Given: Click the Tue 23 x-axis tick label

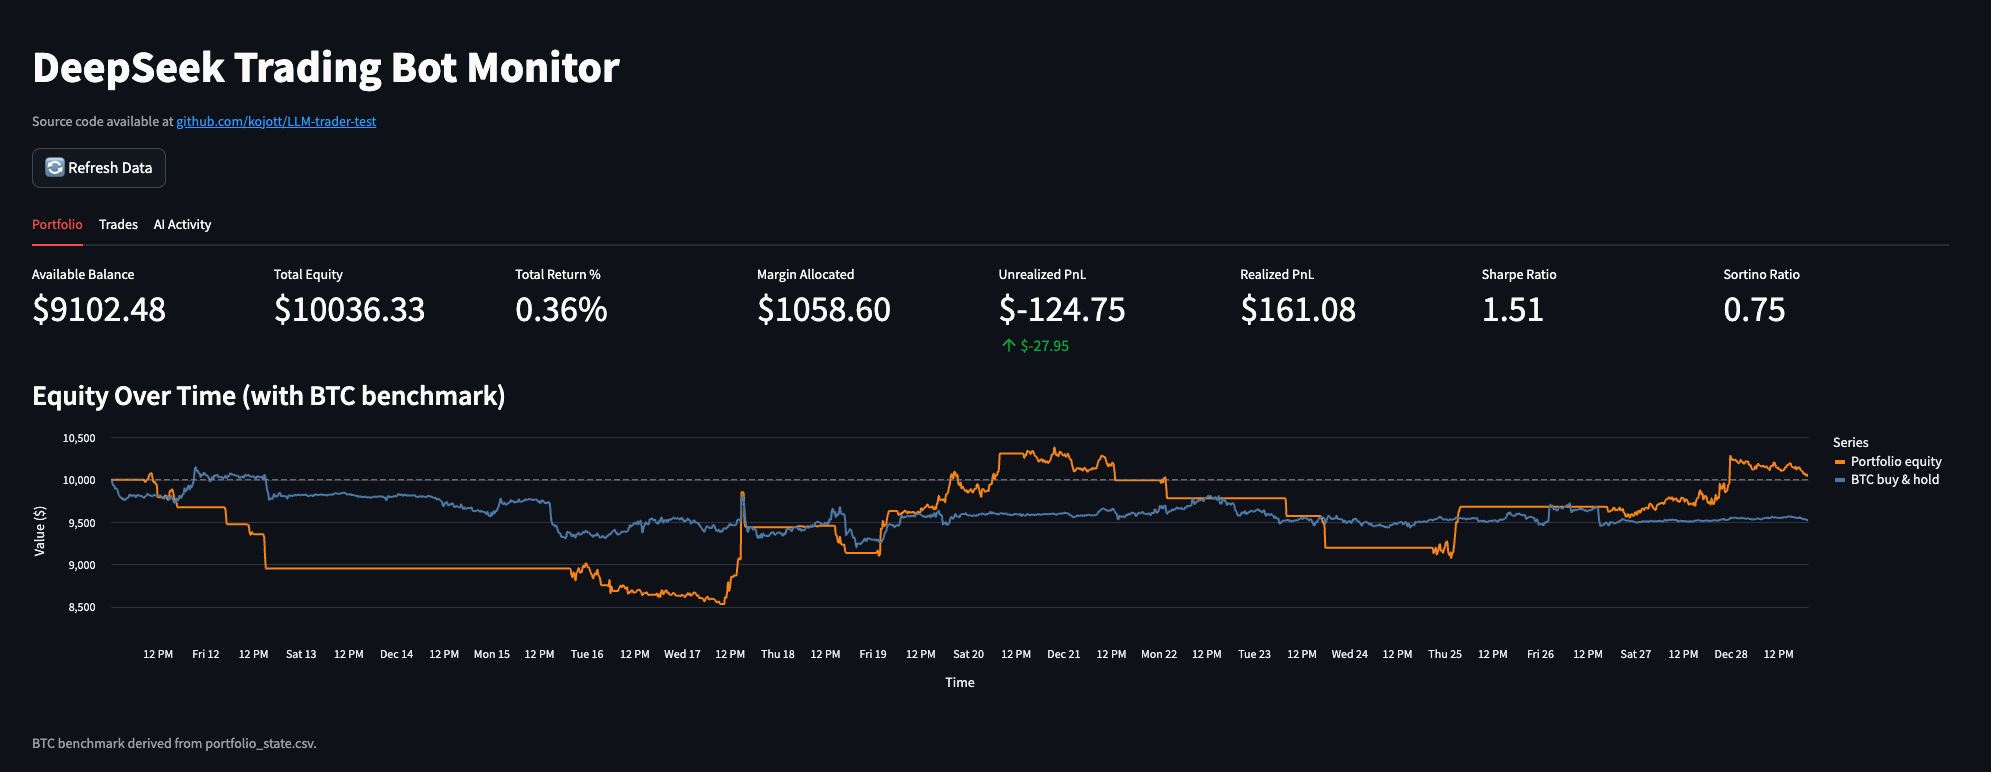Looking at the screenshot, I should coord(1255,654).
